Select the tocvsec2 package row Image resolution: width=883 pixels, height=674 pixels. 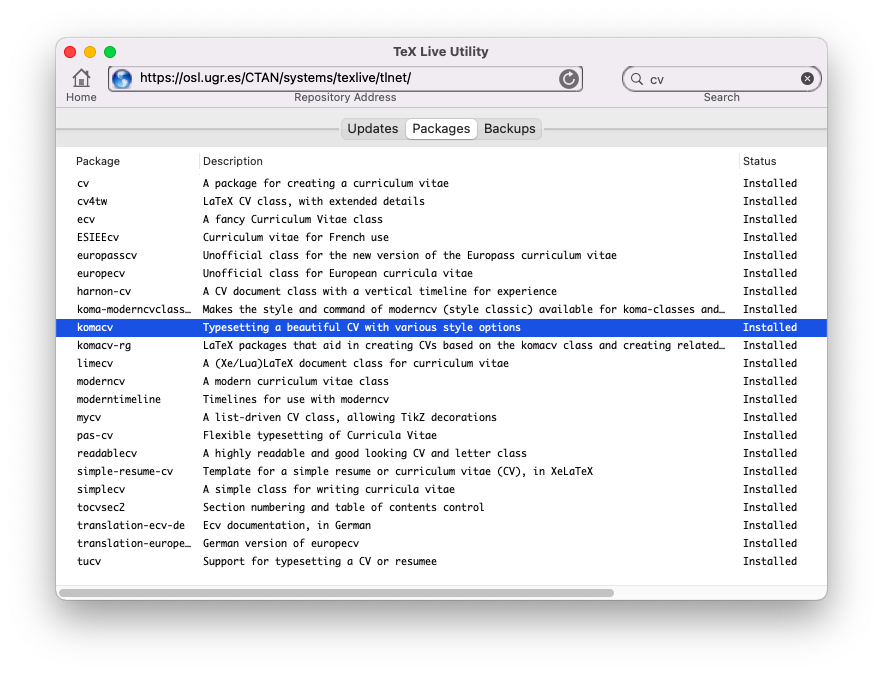pyautogui.click(x=442, y=508)
